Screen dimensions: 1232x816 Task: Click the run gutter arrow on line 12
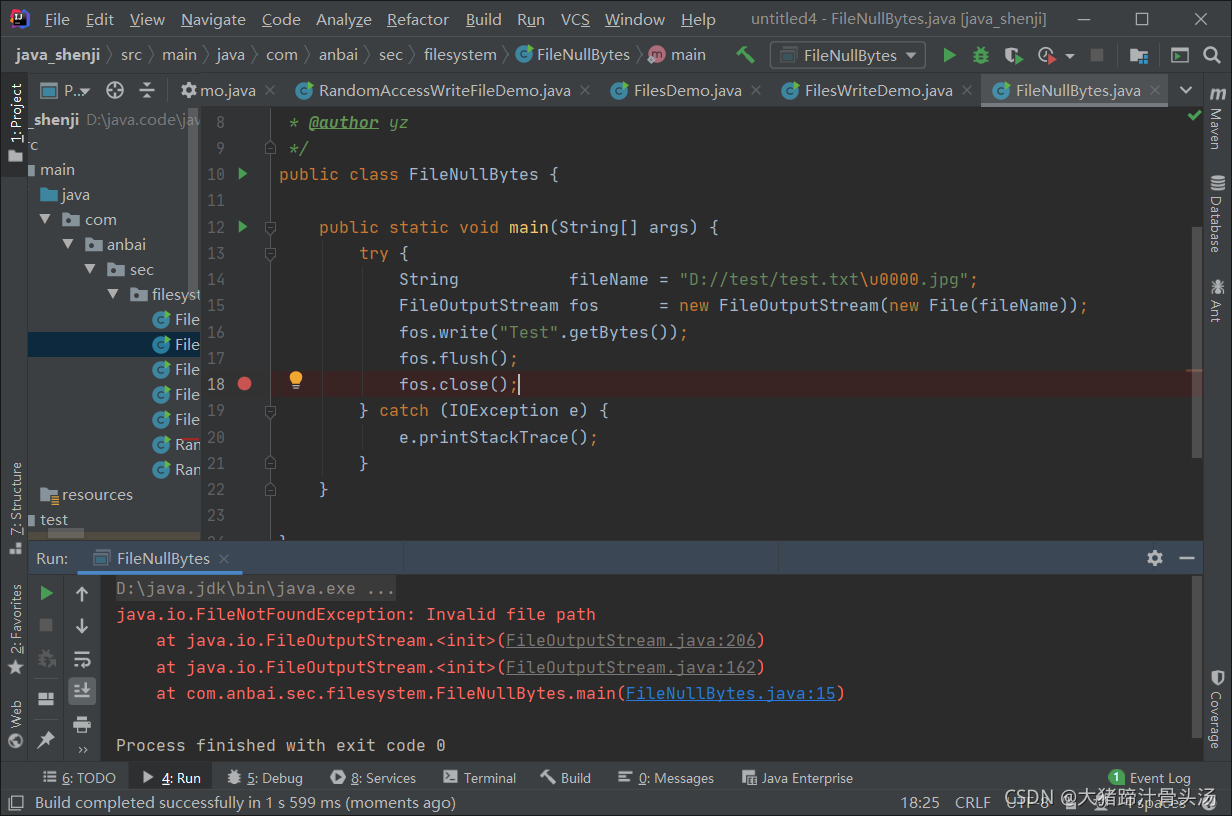tap(242, 227)
